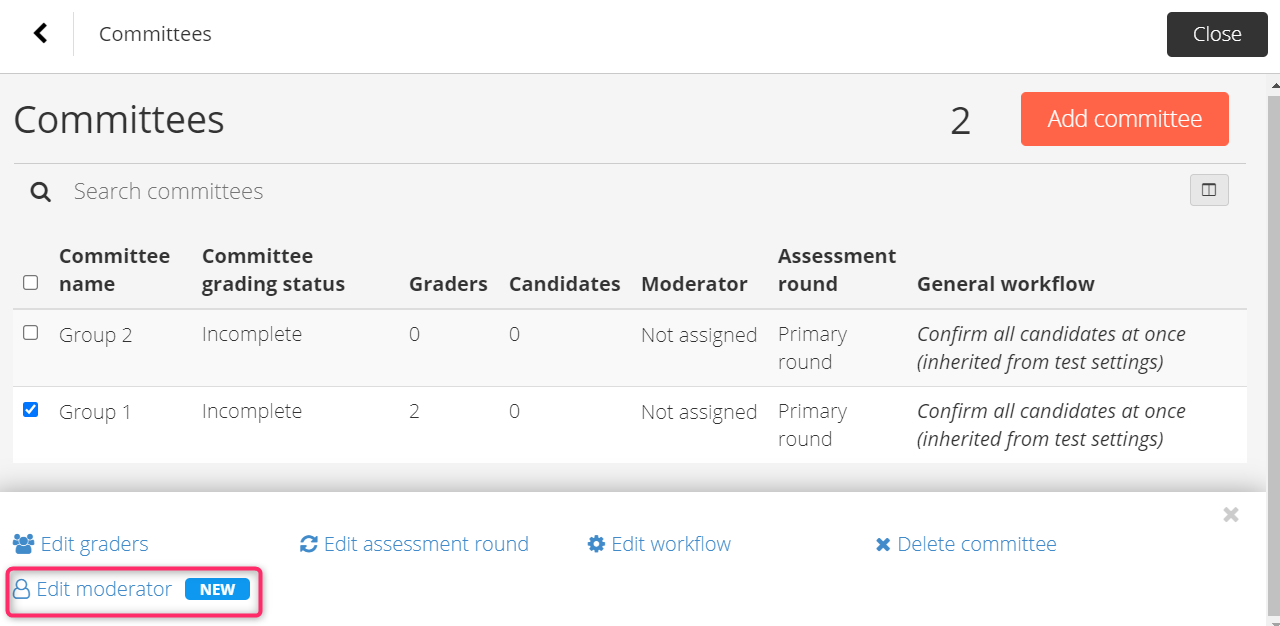Viewport: 1280px width, 626px height.
Task: Click the search magnifier icon
Action: (40, 192)
